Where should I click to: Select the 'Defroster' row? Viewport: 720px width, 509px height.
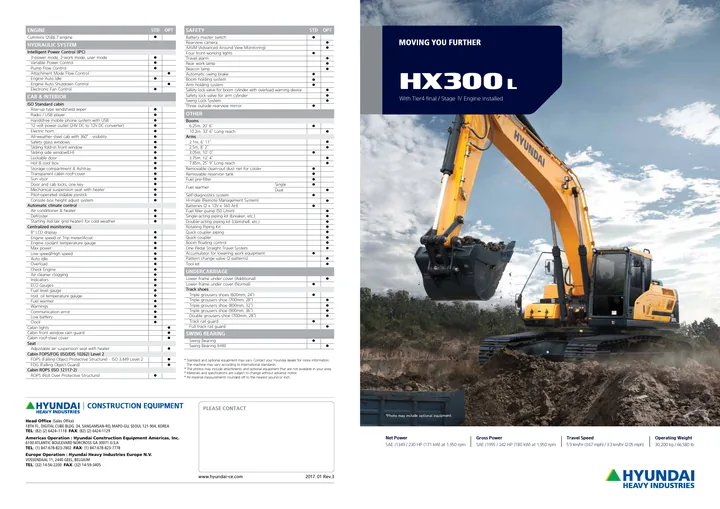click(101, 216)
